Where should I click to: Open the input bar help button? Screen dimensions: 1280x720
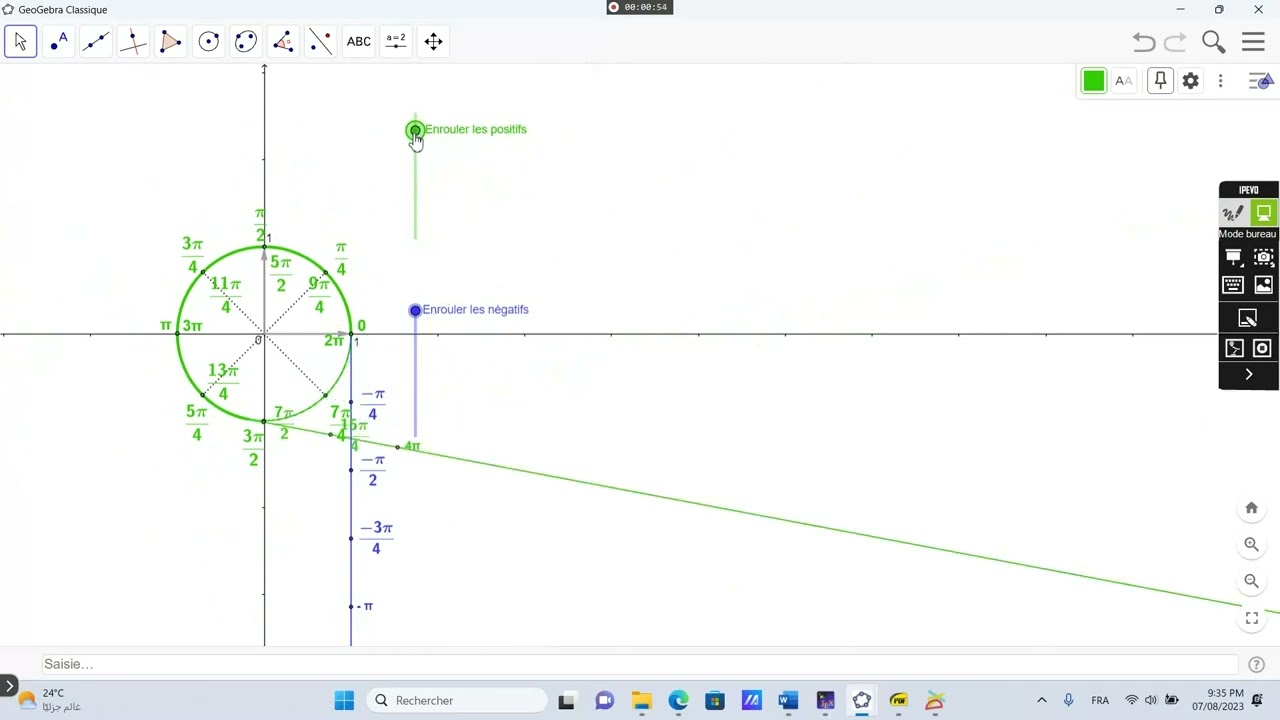[1257, 664]
